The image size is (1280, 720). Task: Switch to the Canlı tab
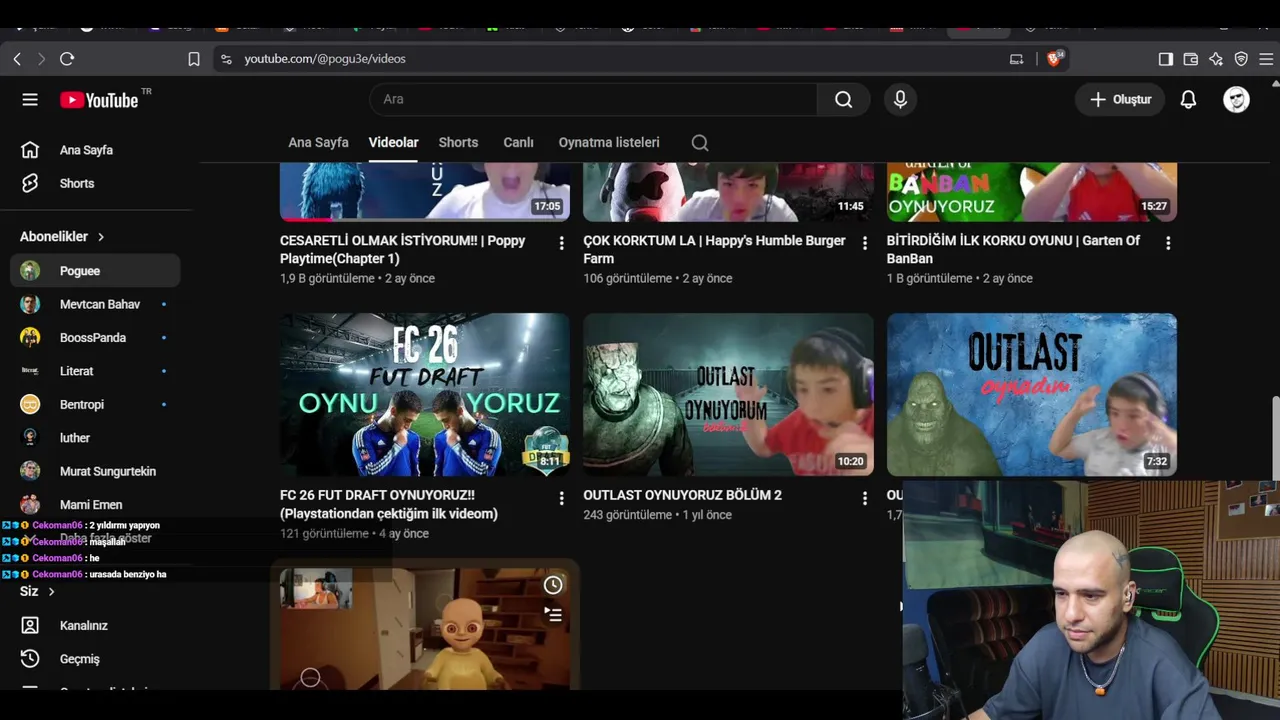coord(518,142)
